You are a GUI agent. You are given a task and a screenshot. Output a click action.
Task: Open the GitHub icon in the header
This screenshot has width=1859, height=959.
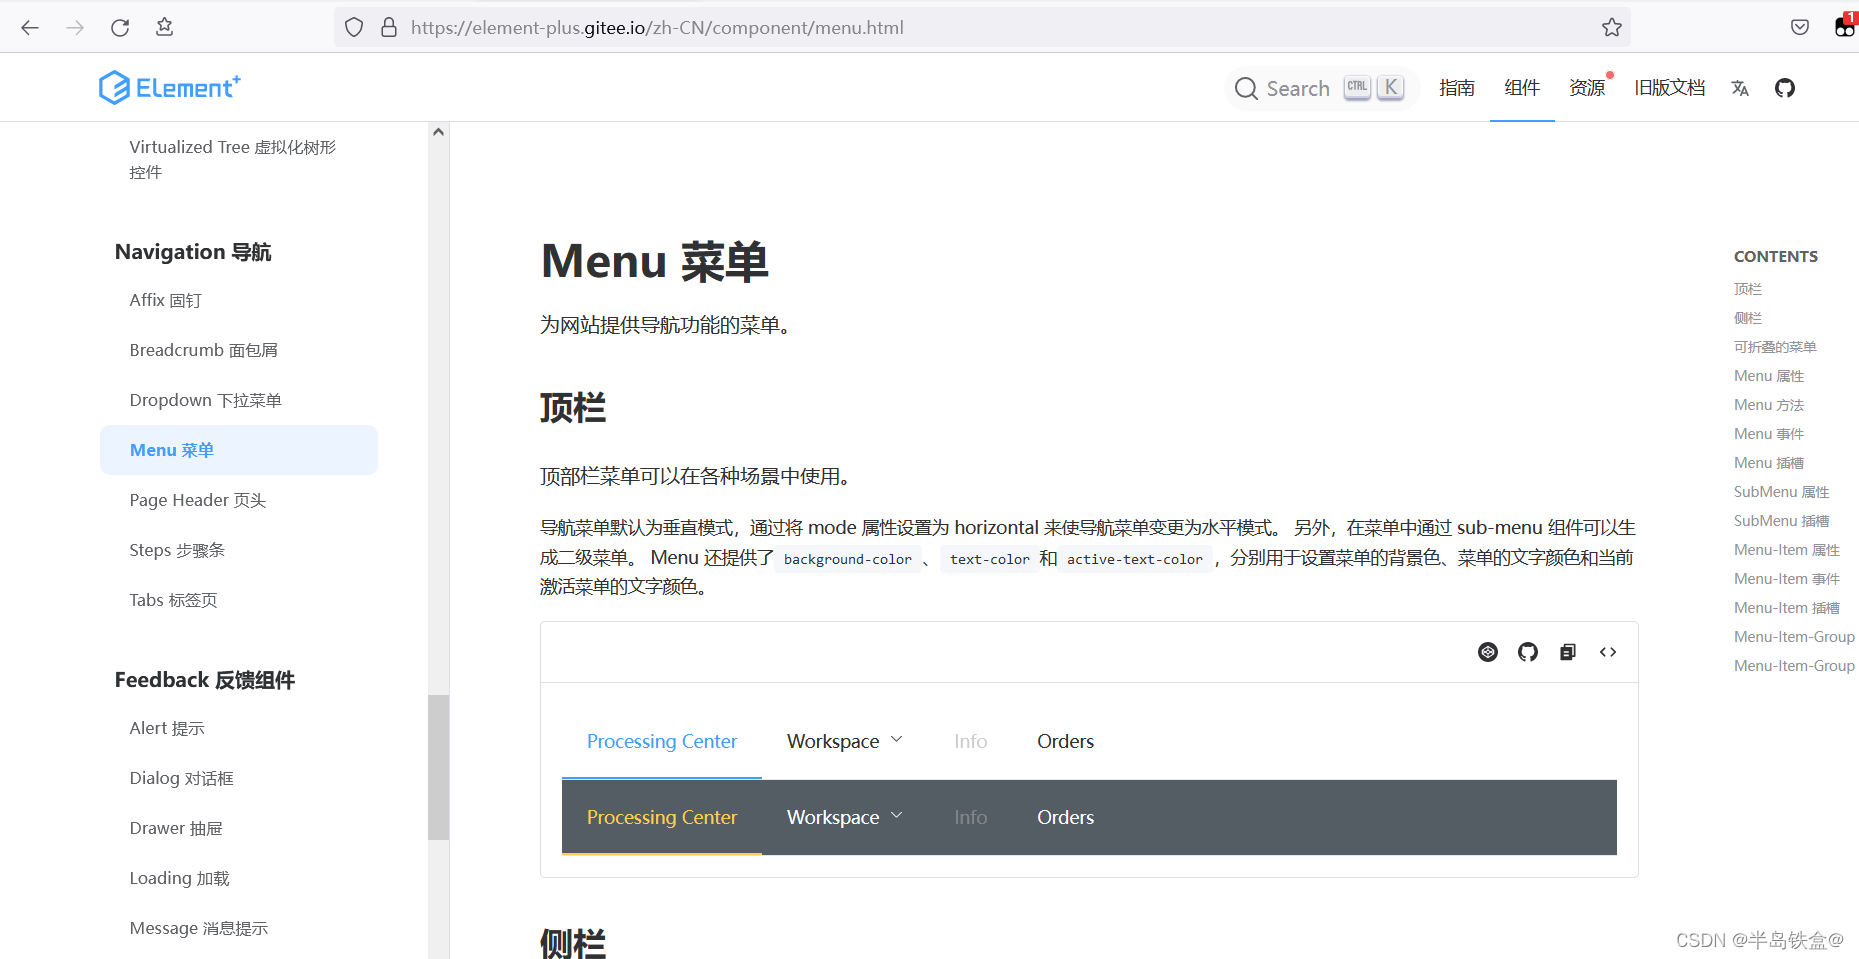coord(1785,88)
